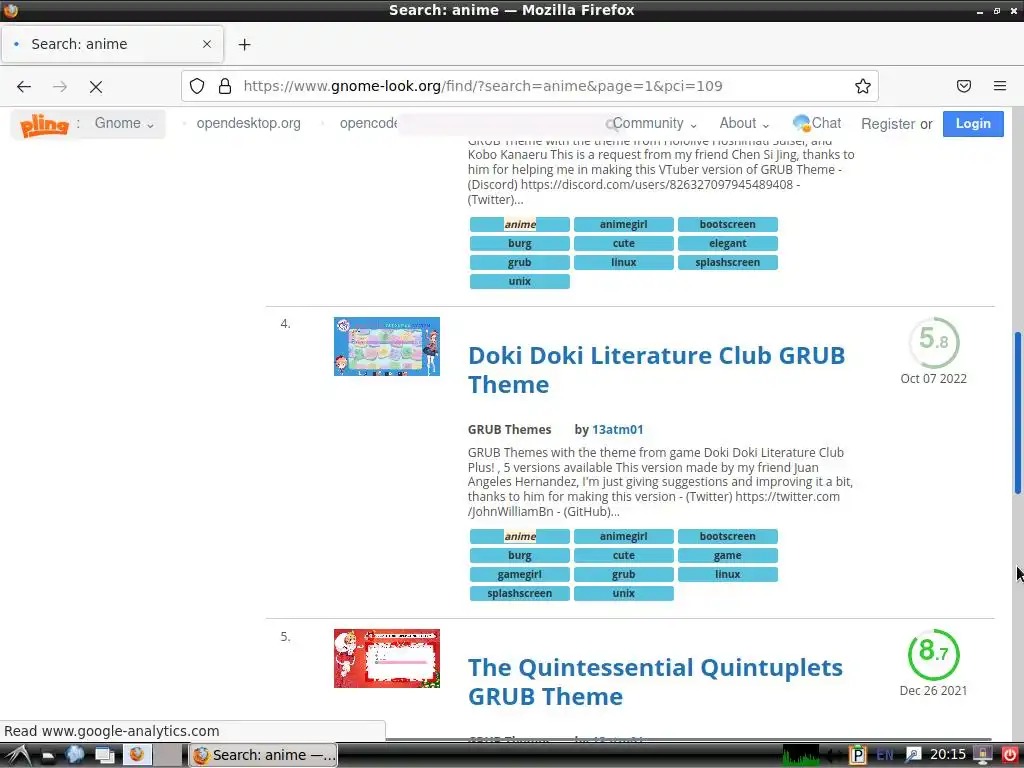Select the 'gamegirl' tag

[x=519, y=575]
